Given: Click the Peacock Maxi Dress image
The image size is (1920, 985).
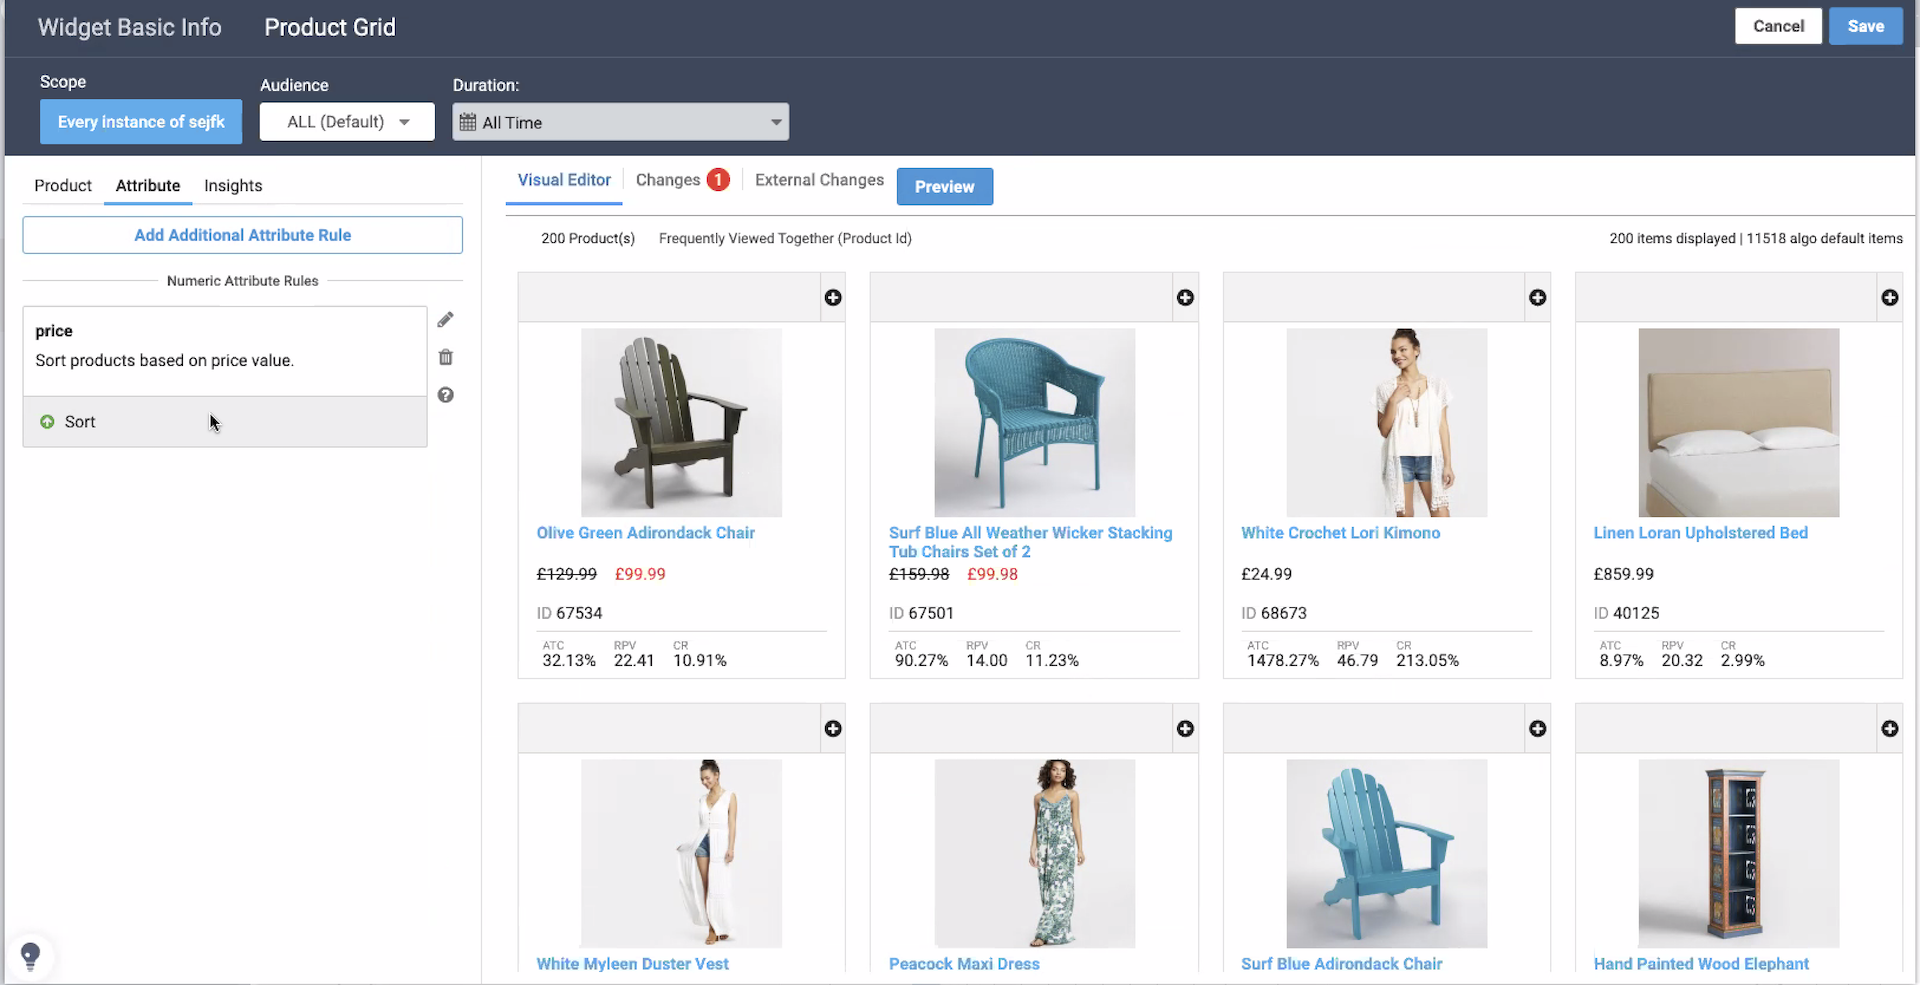Looking at the screenshot, I should (x=1034, y=853).
